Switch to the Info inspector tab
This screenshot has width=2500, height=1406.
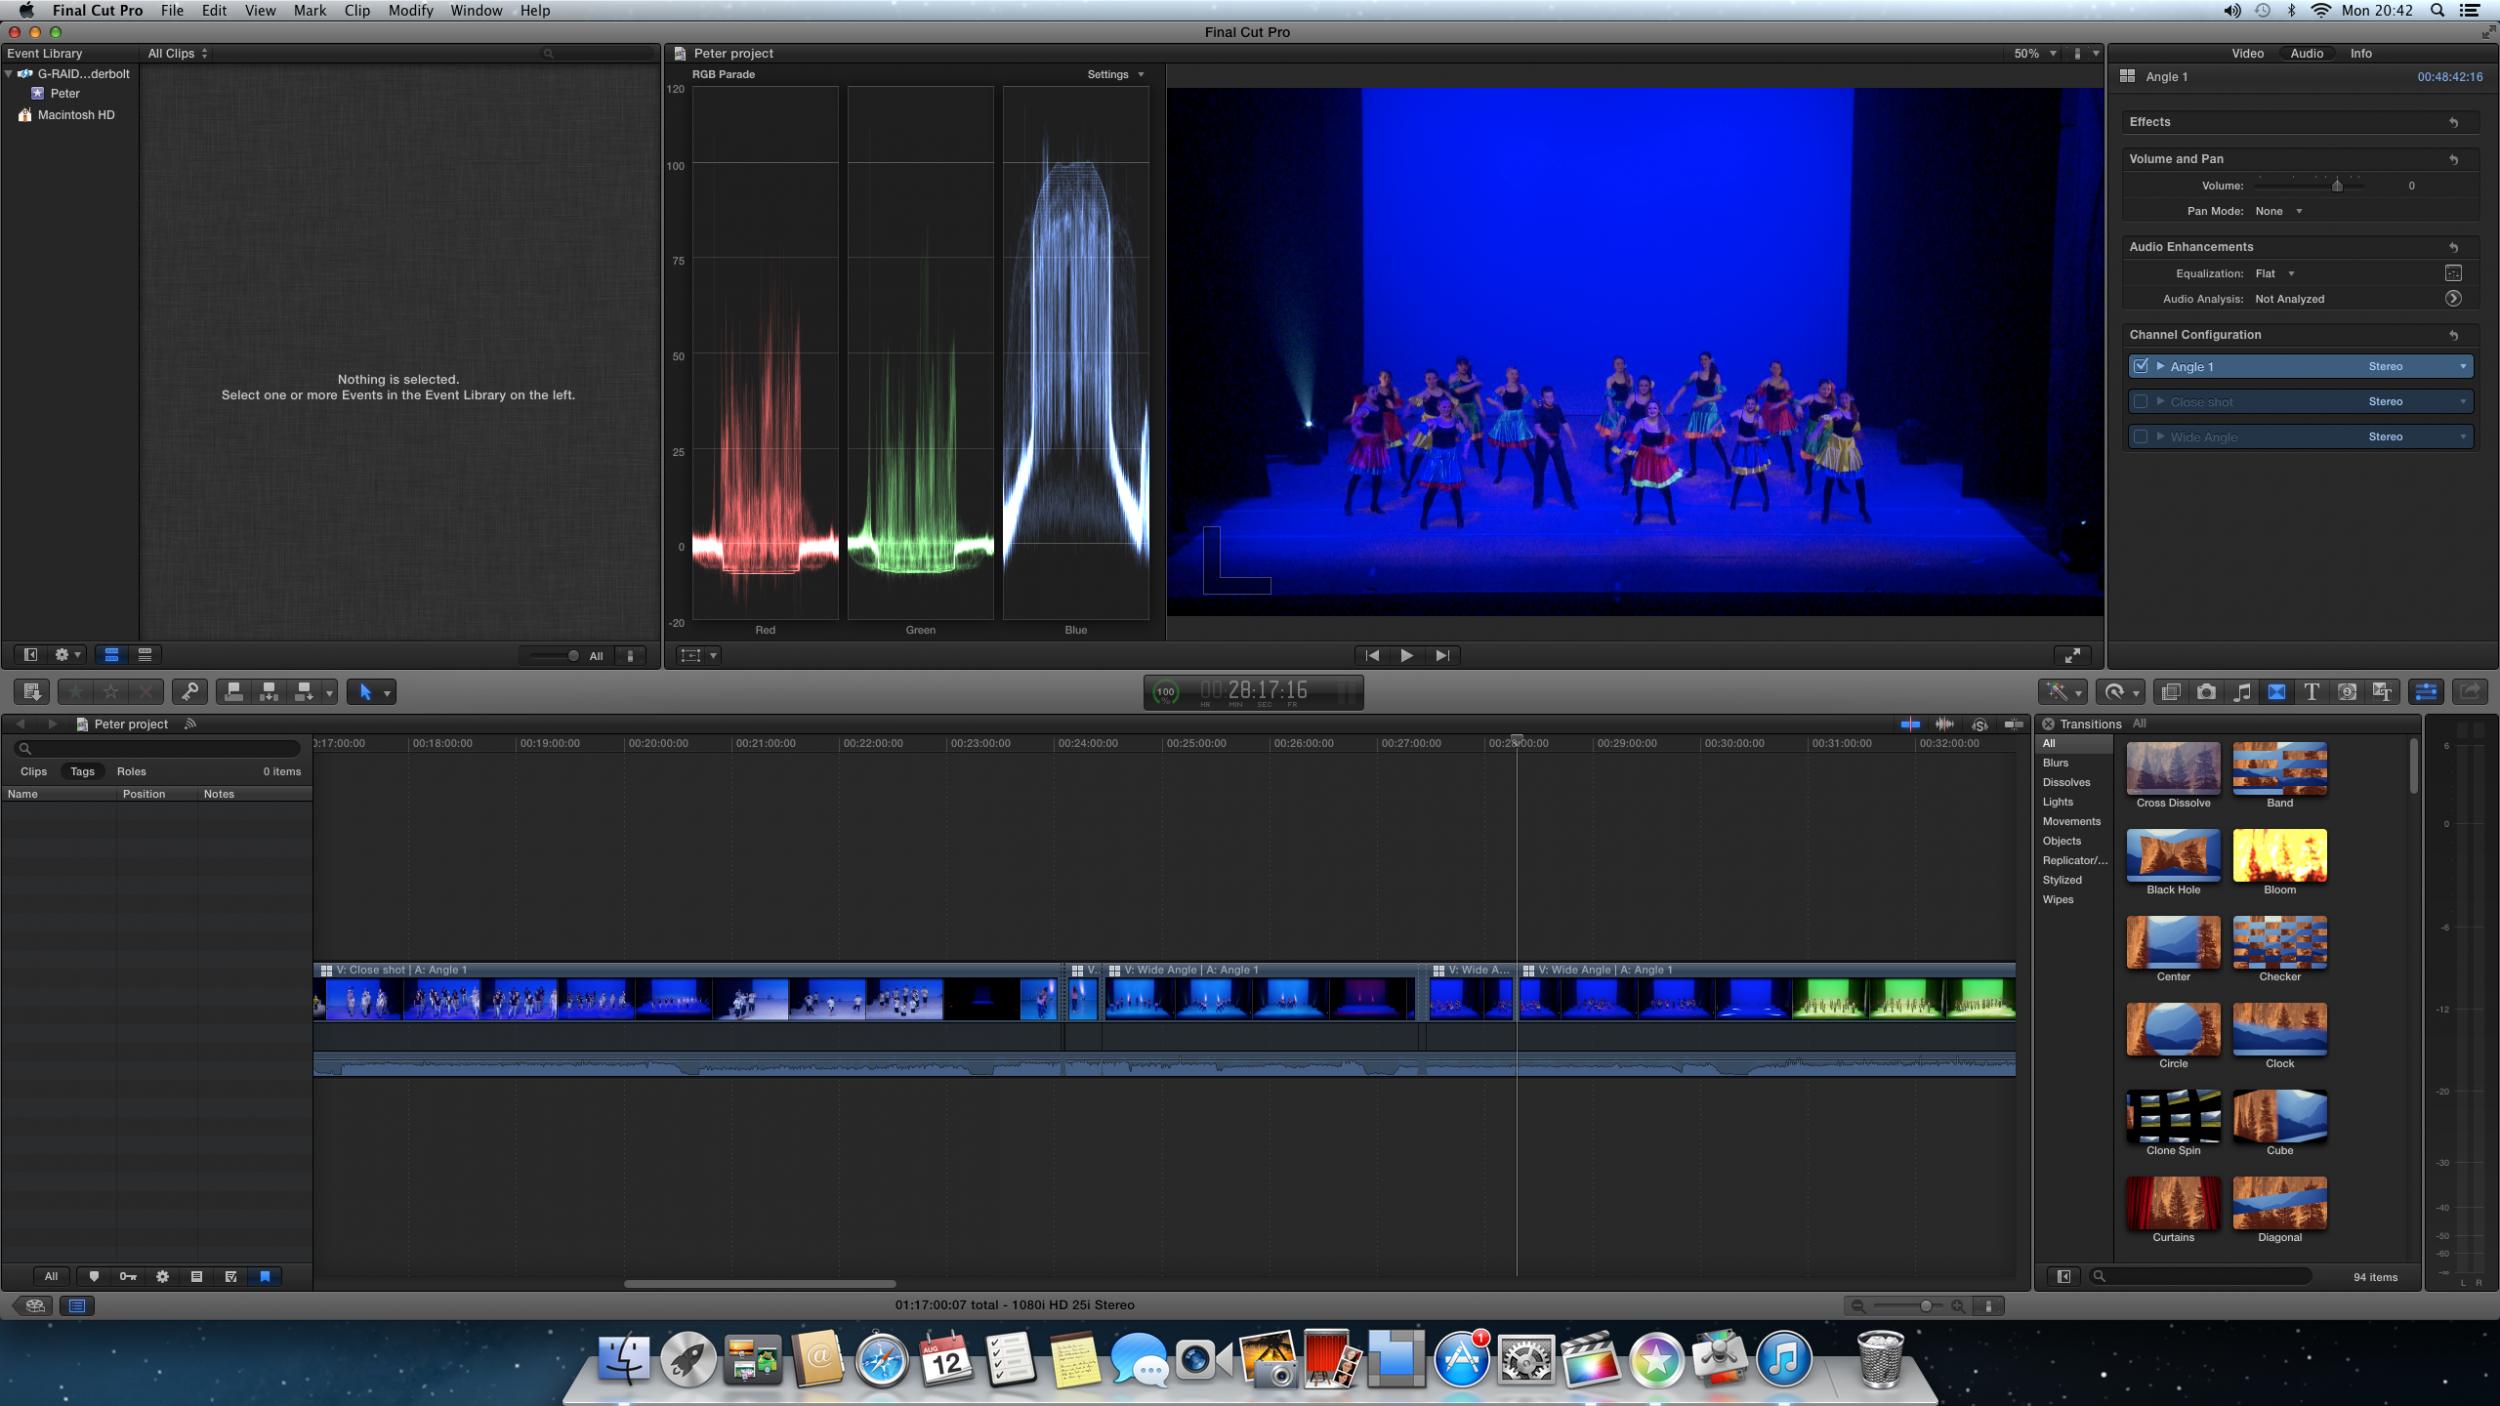pos(2361,53)
